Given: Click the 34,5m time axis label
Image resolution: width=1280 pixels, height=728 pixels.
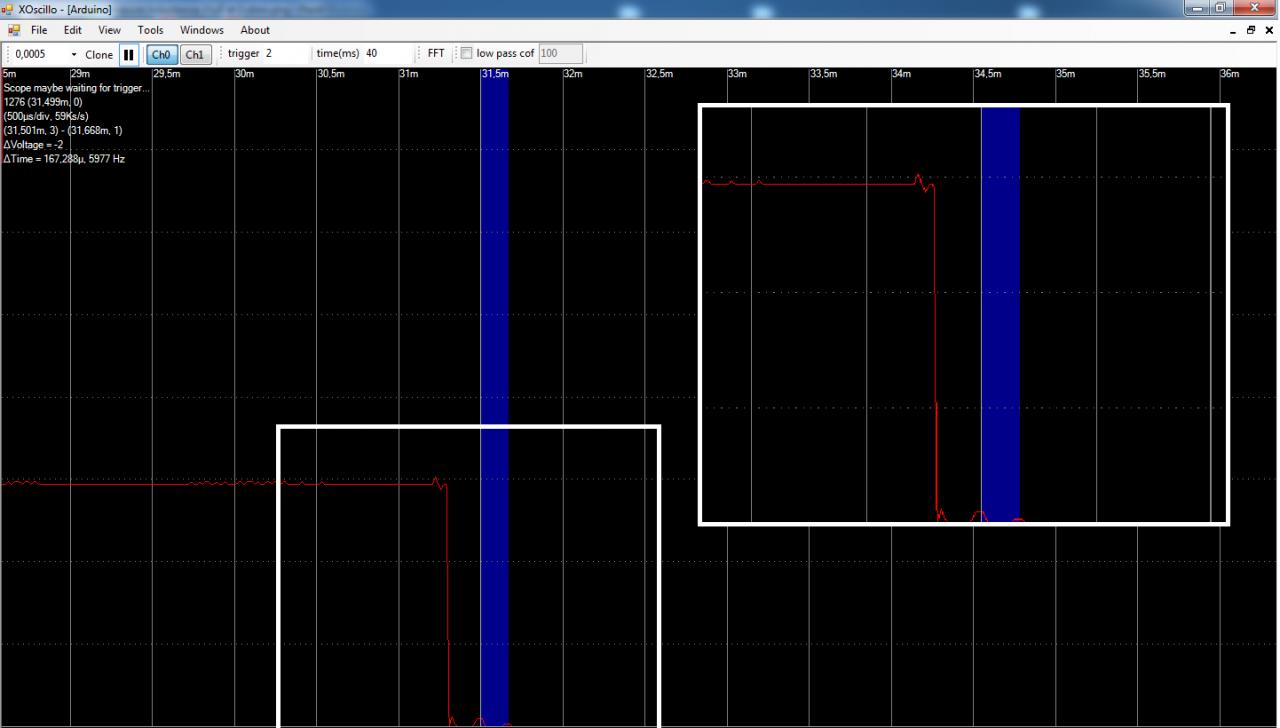Looking at the screenshot, I should (x=987, y=74).
